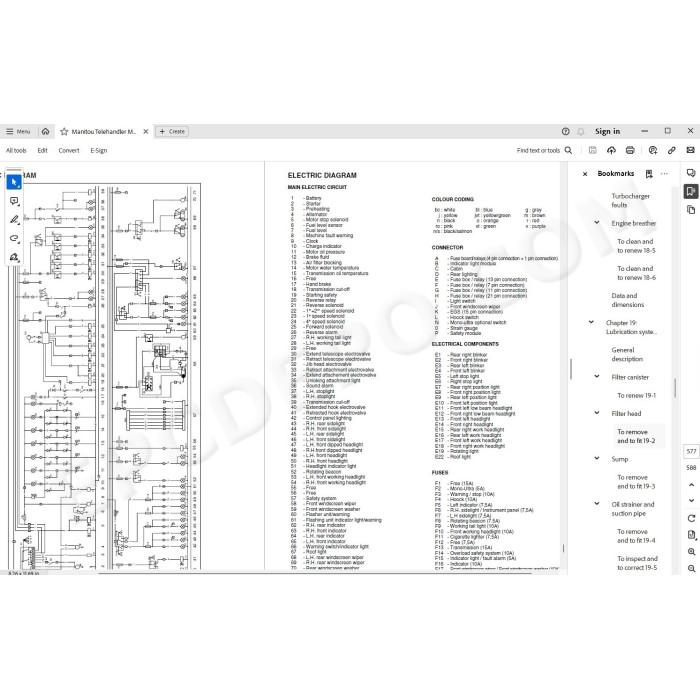Screen dimensions: 700x700
Task: Zoom out with the magnifier minus icon
Action: click(691, 568)
